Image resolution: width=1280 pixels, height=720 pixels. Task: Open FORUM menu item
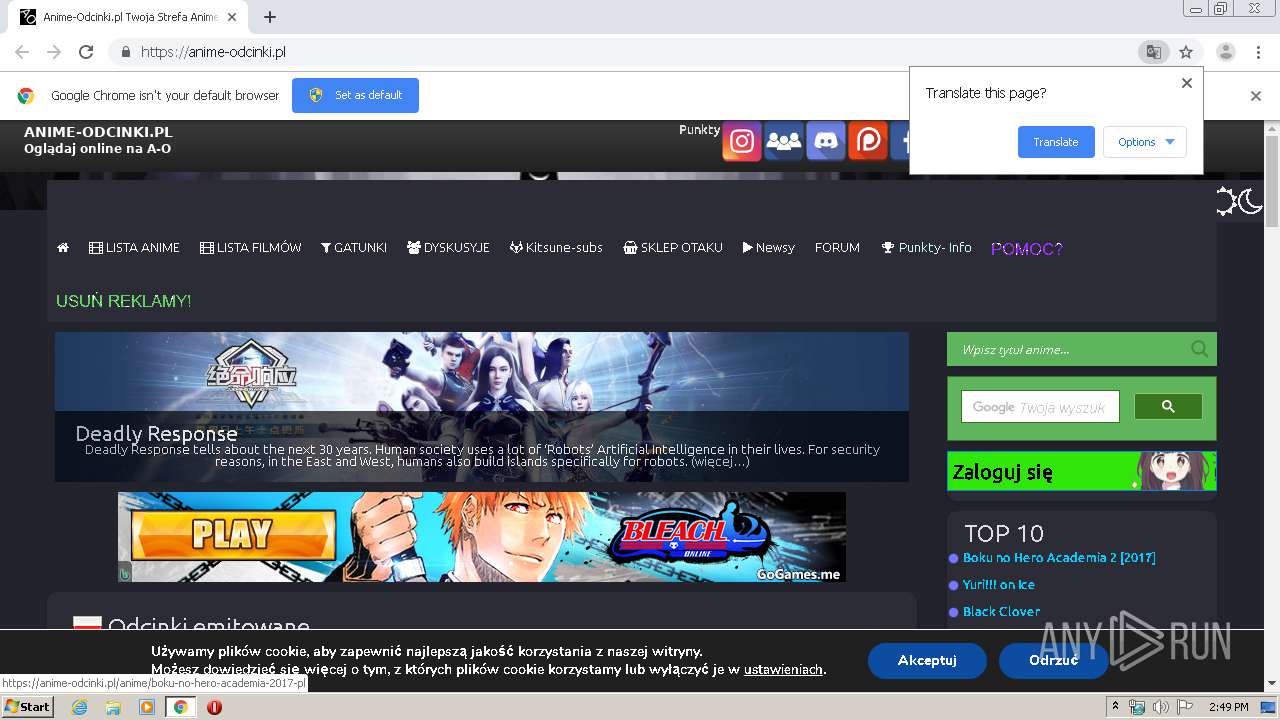[x=837, y=248]
